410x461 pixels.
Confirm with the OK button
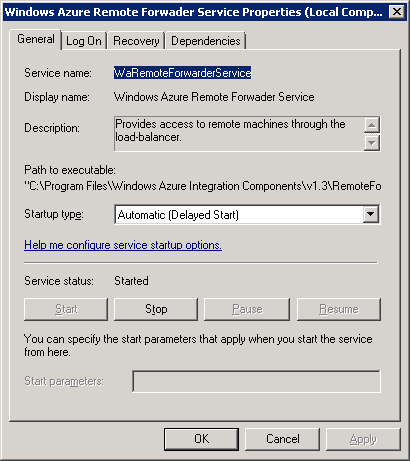[201, 439]
